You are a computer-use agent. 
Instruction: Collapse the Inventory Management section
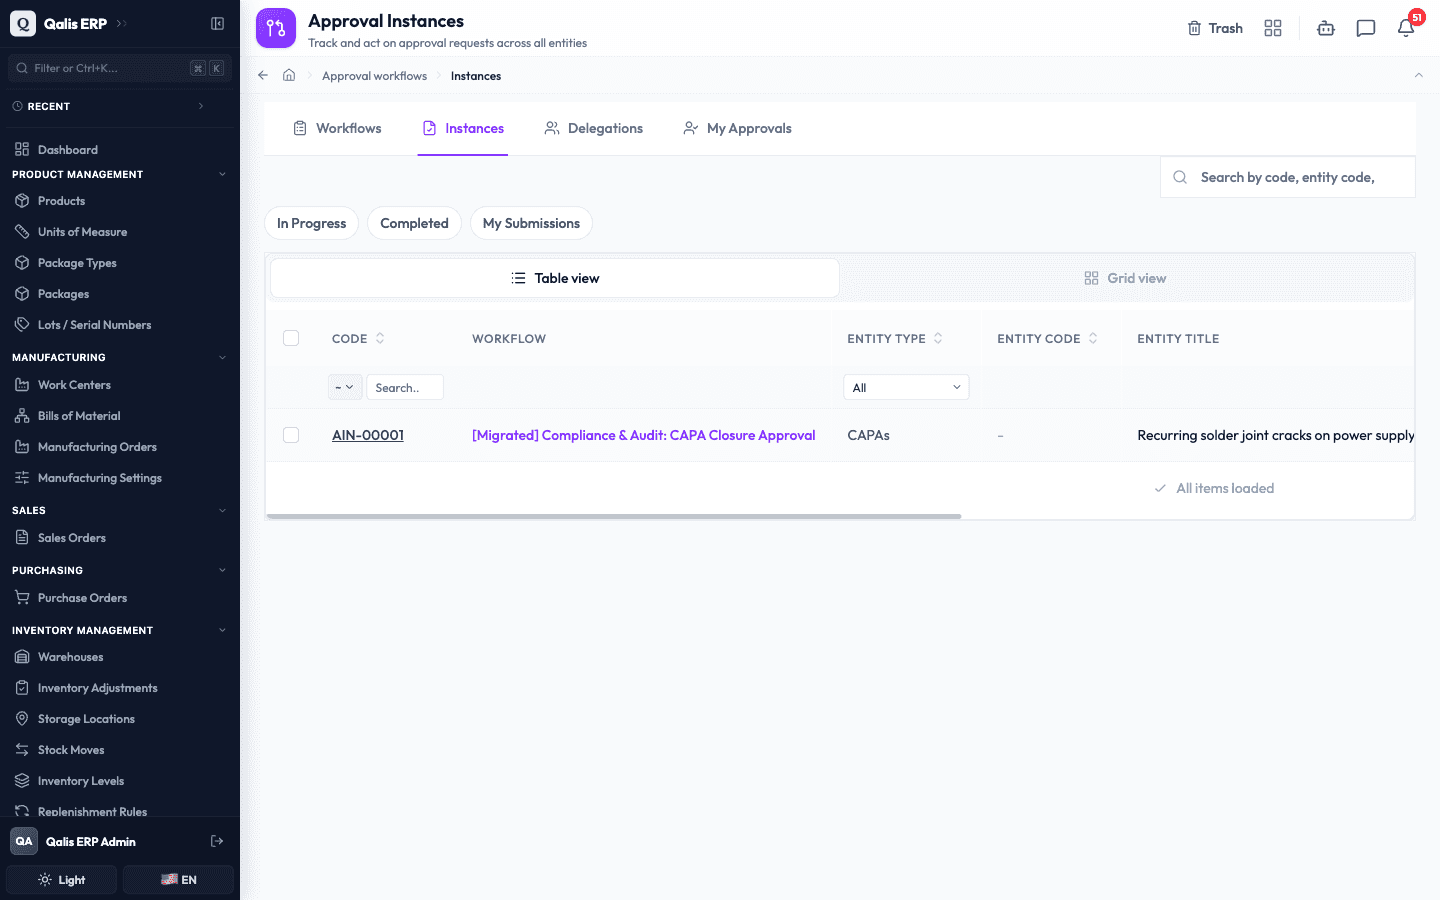(222, 630)
